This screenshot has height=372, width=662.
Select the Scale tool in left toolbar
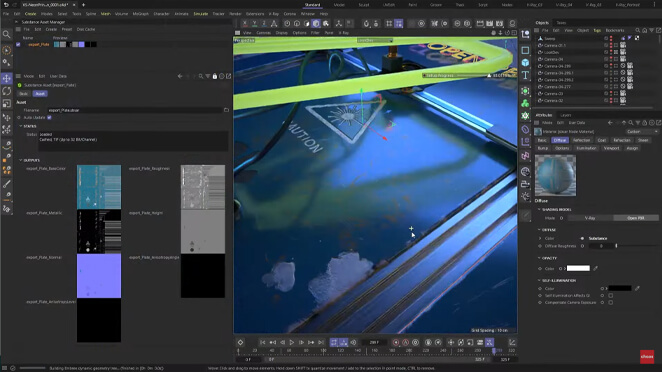click(x=7, y=104)
